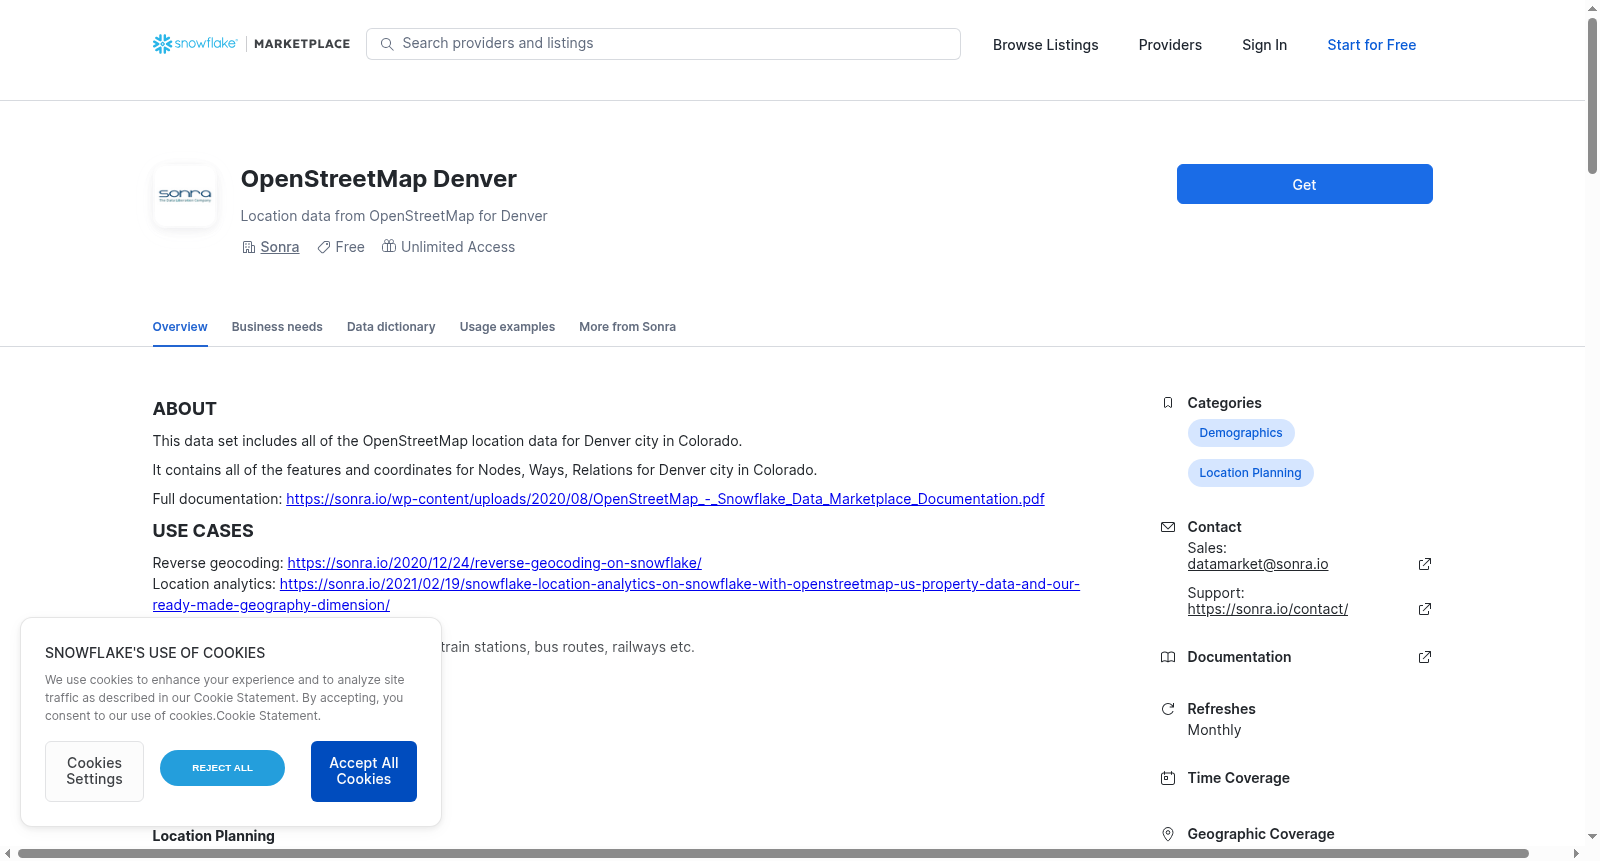Open the Providers page
The image size is (1600, 861).
point(1170,45)
